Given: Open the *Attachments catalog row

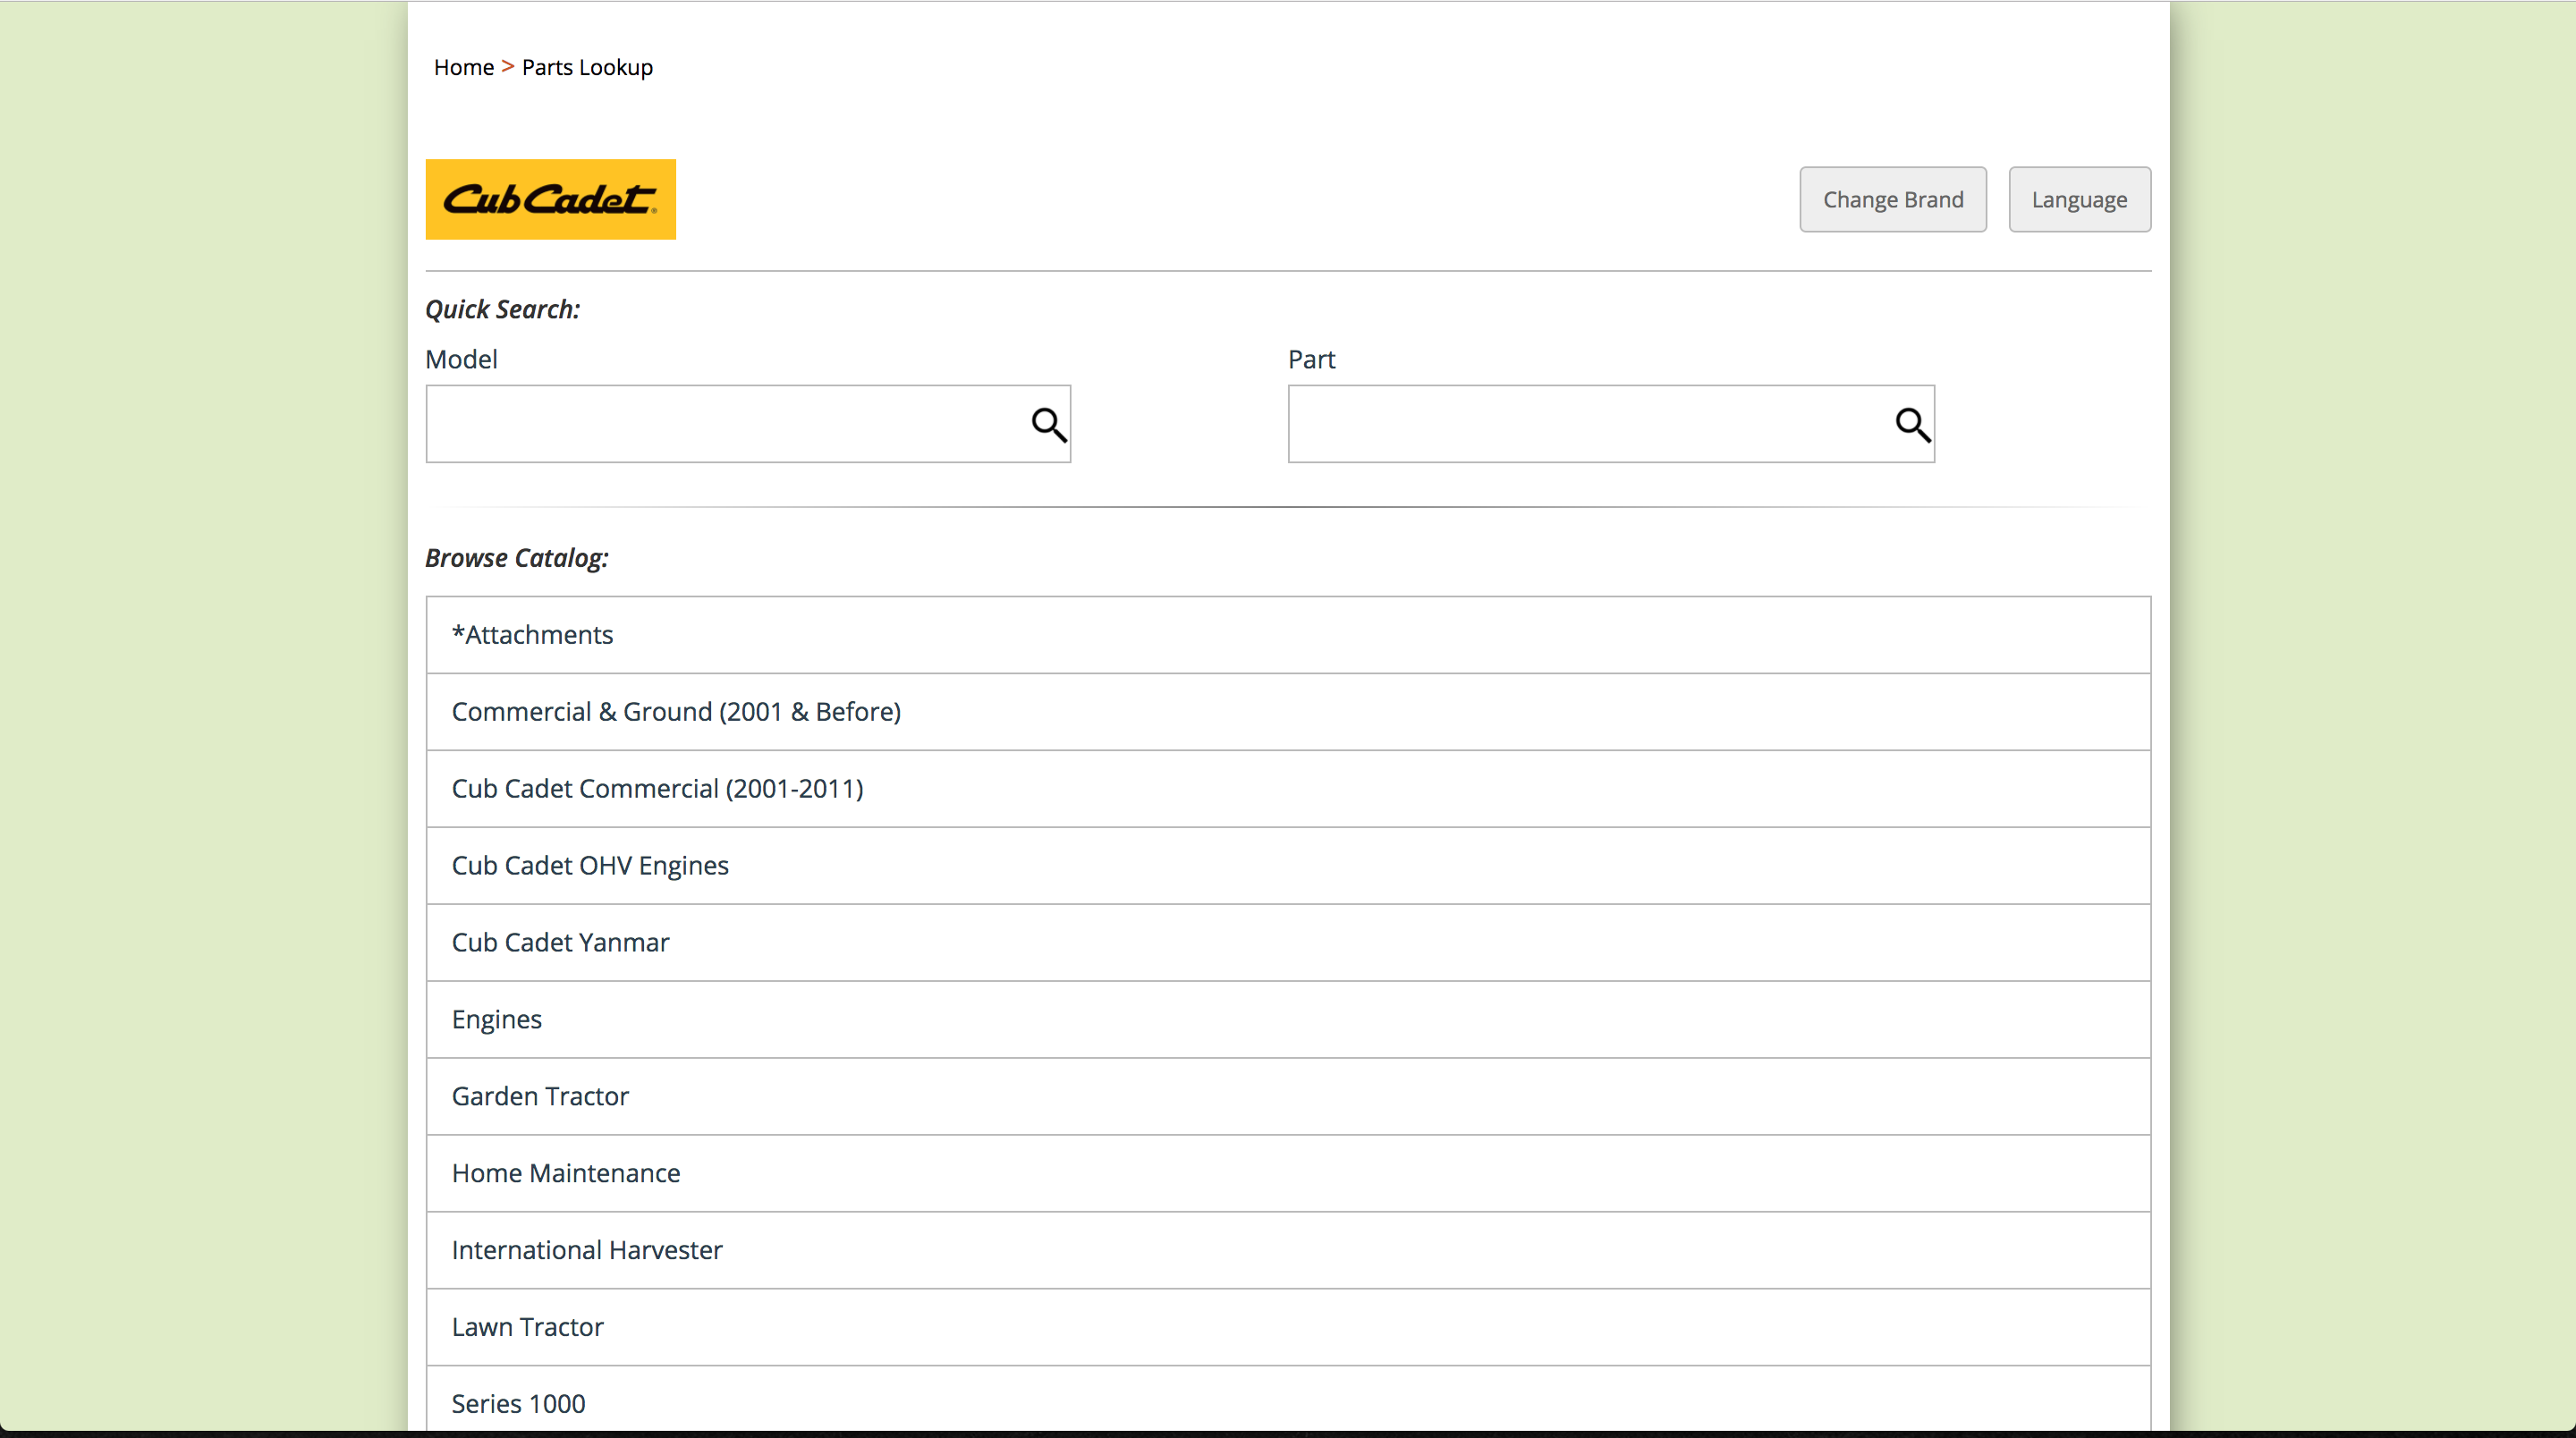Looking at the screenshot, I should [1288, 635].
